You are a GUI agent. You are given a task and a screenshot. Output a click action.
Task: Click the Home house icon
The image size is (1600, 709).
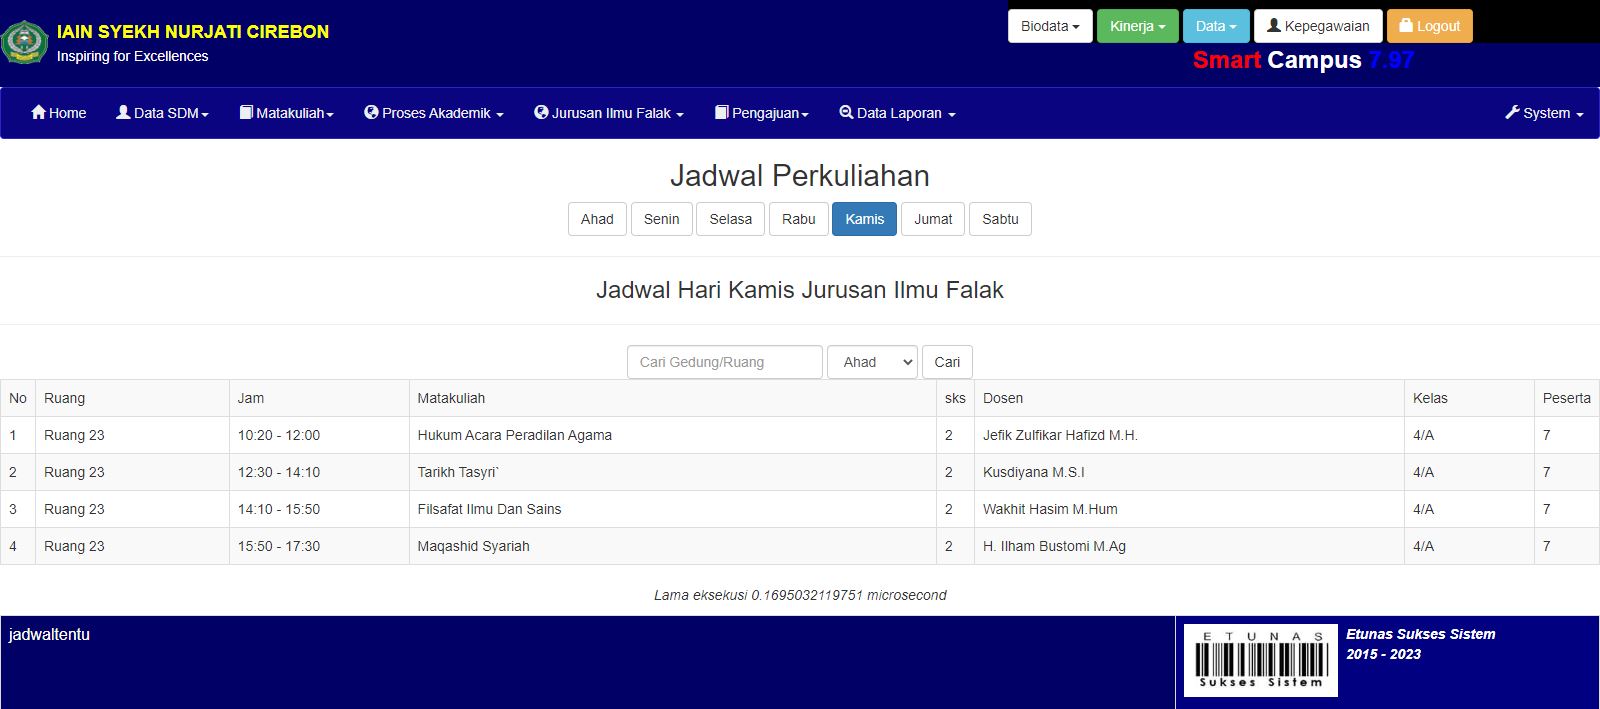coord(39,112)
